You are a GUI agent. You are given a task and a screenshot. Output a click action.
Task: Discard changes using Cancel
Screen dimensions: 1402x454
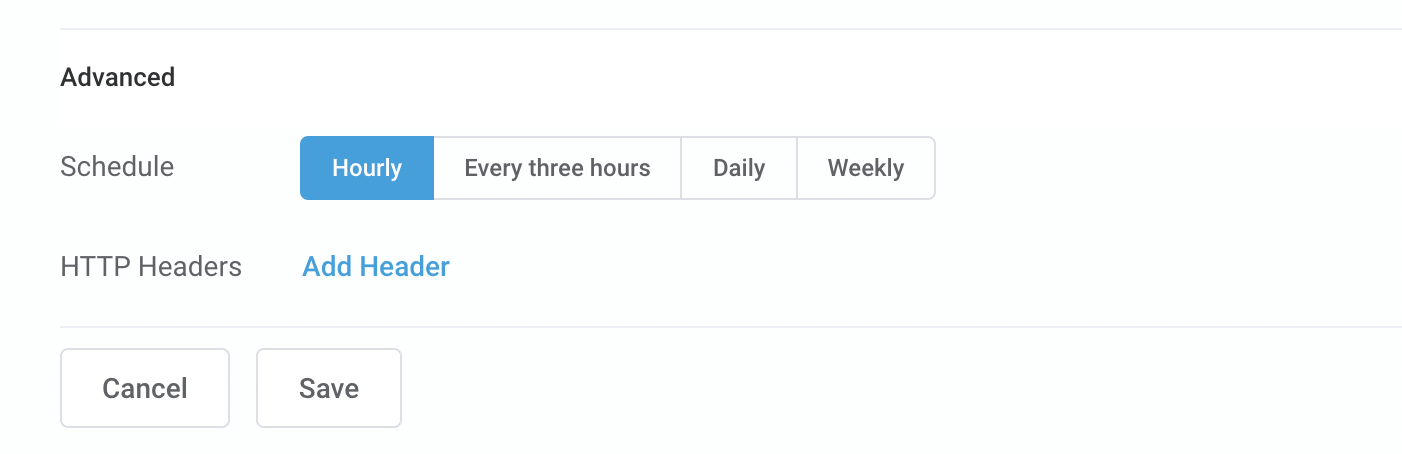point(145,388)
